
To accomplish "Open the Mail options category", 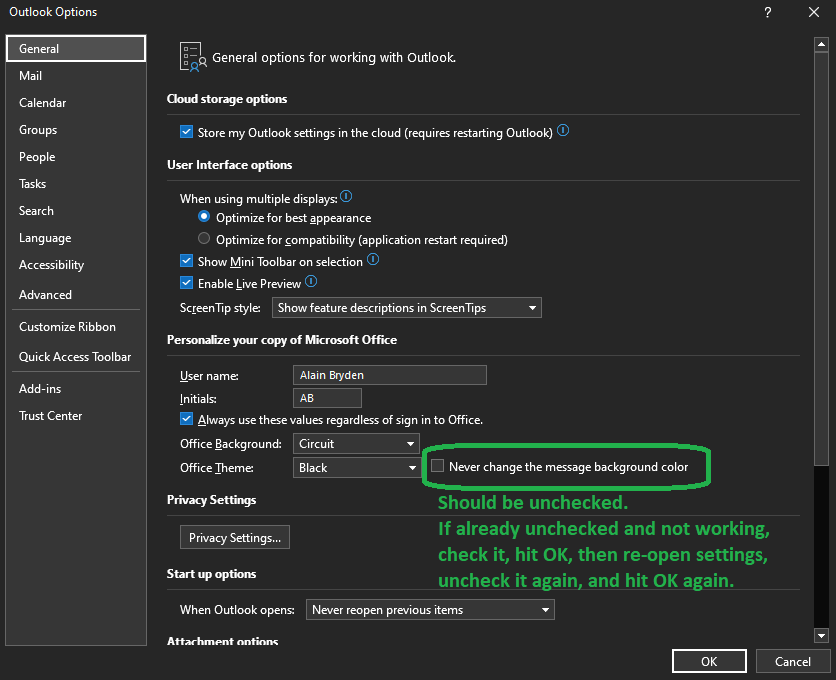I will pyautogui.click(x=76, y=76).
